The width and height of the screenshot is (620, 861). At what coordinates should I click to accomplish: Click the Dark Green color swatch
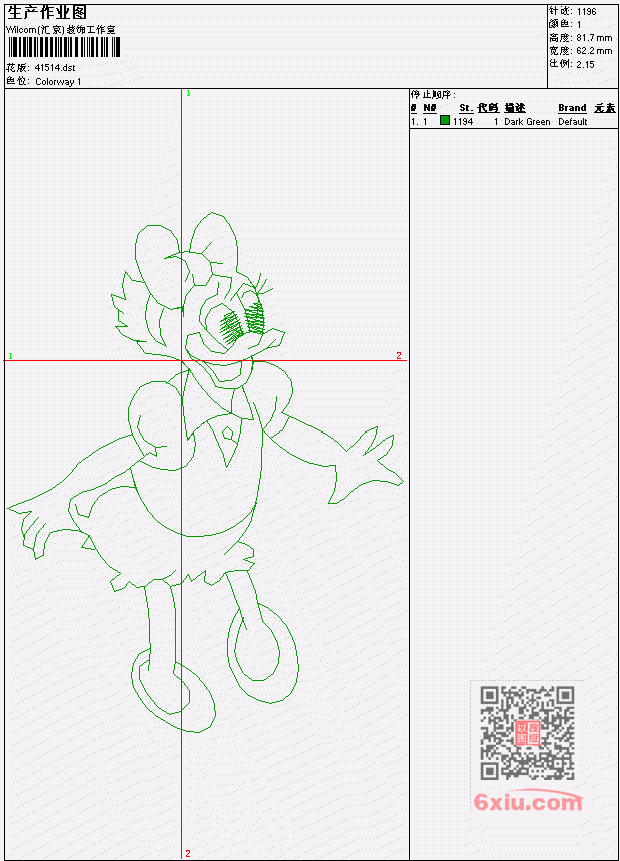pos(445,120)
